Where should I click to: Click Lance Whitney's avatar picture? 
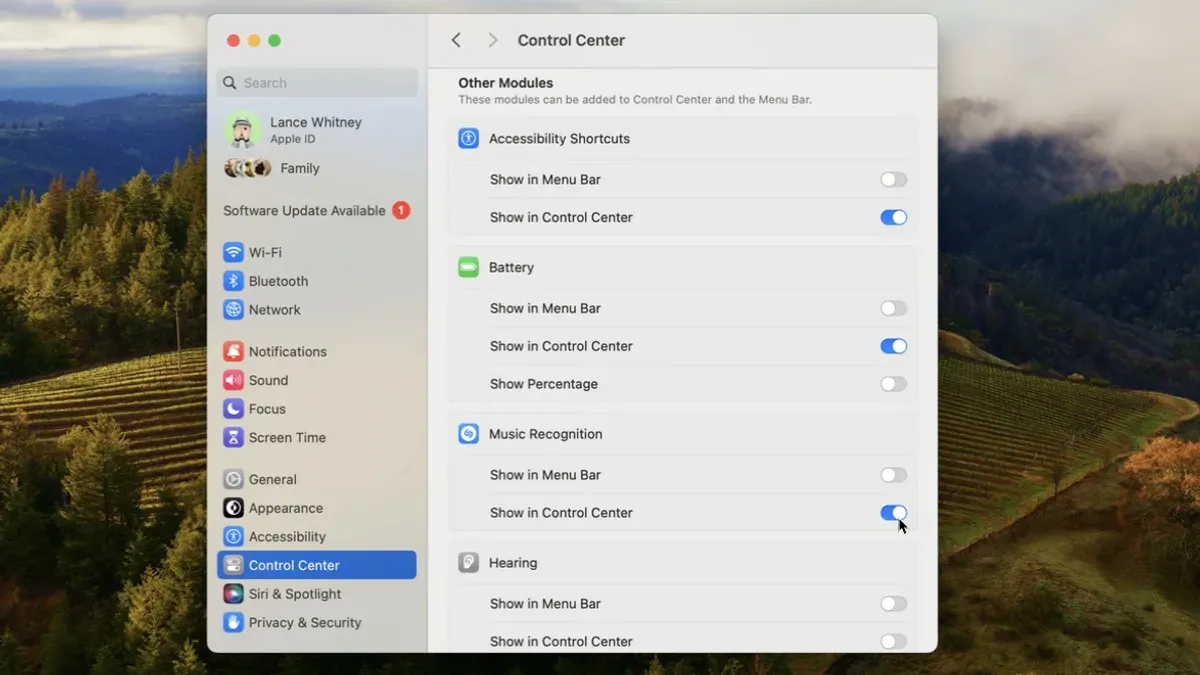point(243,130)
